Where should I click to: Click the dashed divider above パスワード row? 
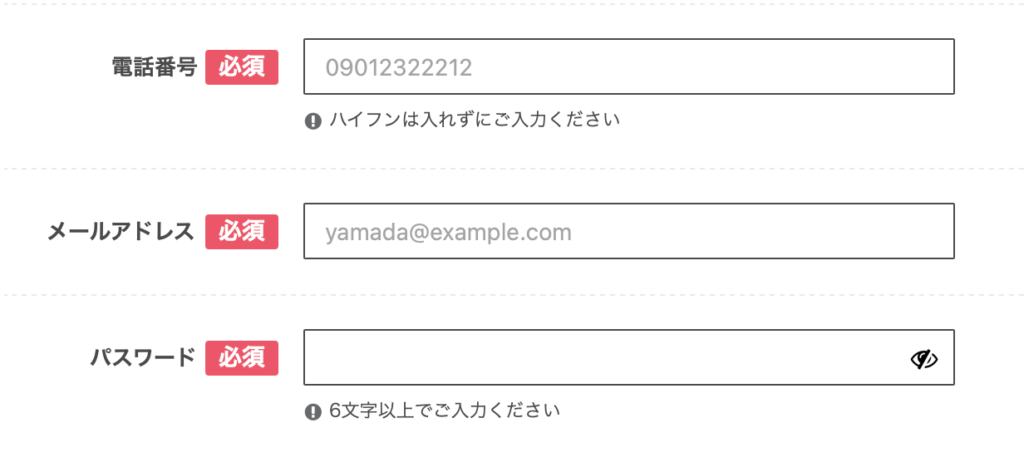[x=512, y=295]
